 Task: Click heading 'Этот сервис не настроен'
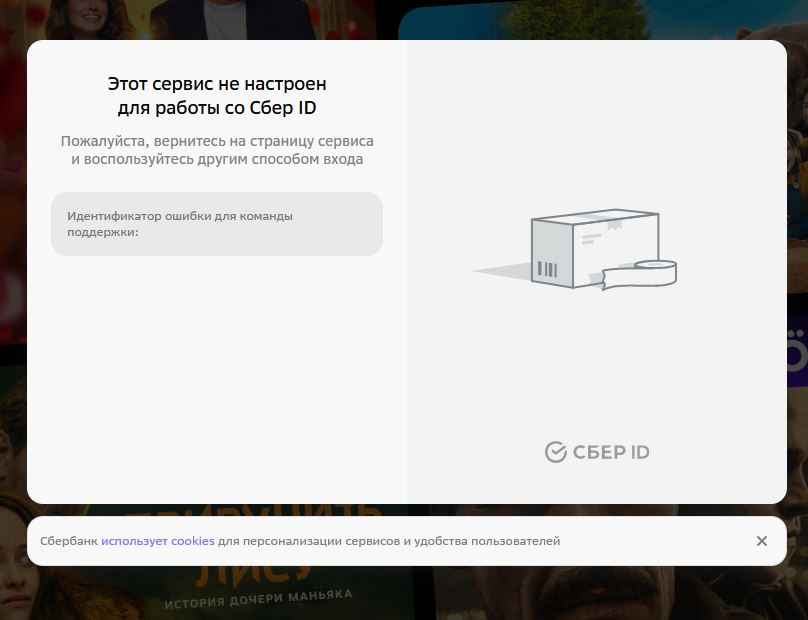click(217, 83)
